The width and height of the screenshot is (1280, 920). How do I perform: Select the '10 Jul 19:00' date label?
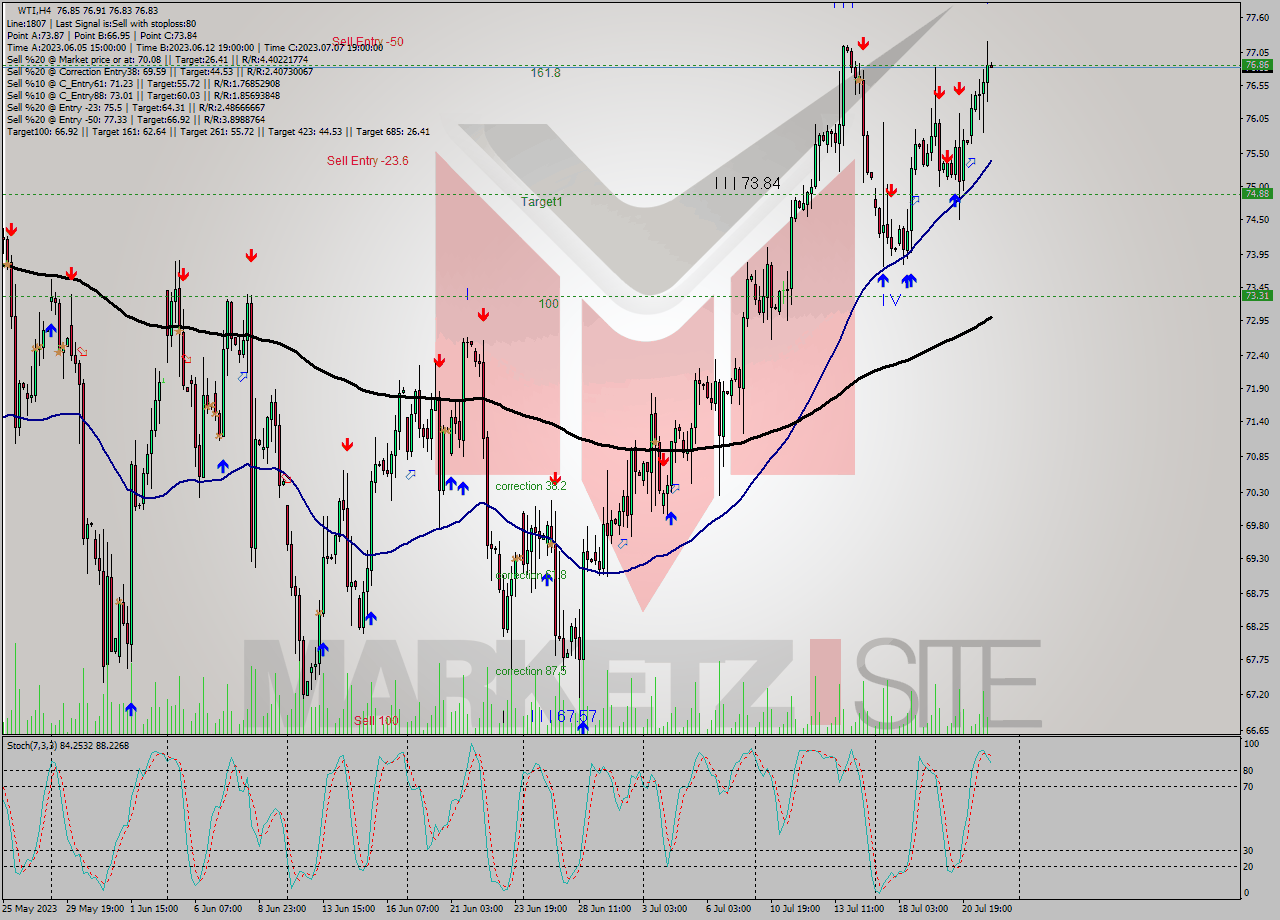[795, 909]
